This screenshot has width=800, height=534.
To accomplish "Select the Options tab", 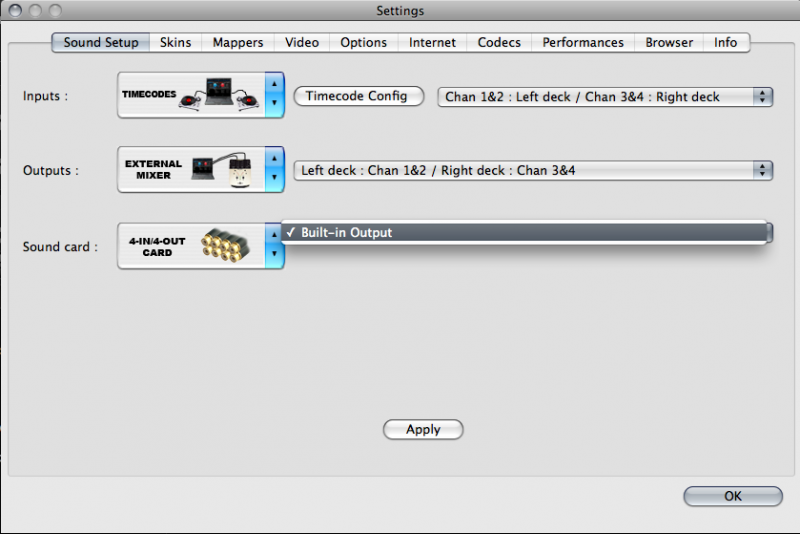I will click(363, 43).
